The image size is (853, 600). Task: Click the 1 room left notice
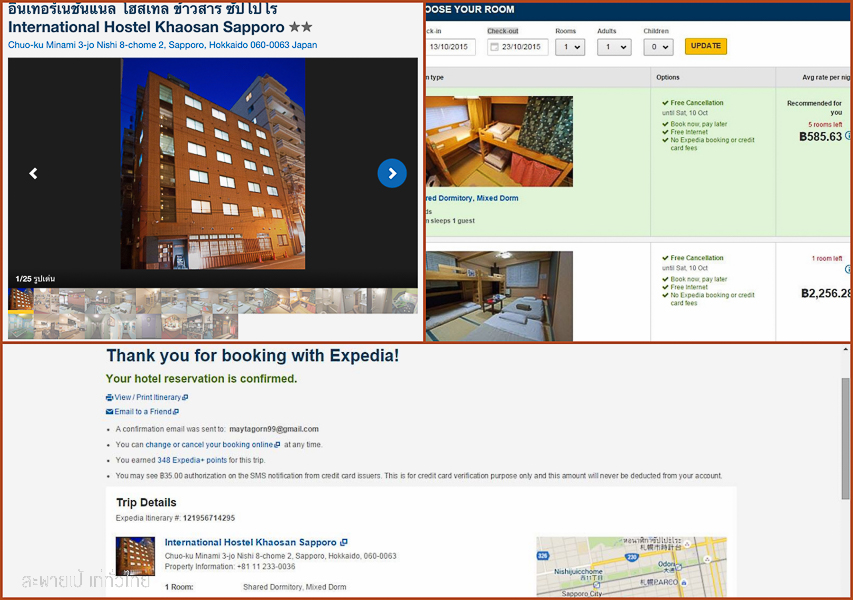coord(827,258)
